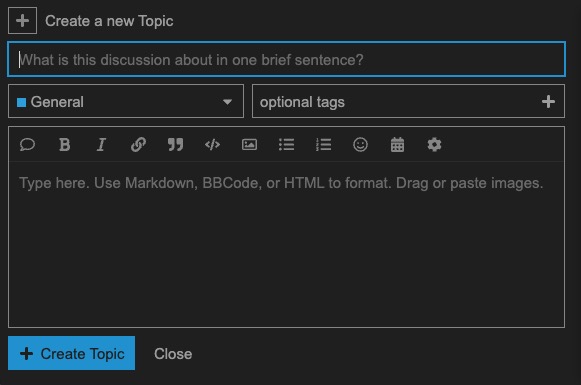Open the General category dropdown

(126, 101)
